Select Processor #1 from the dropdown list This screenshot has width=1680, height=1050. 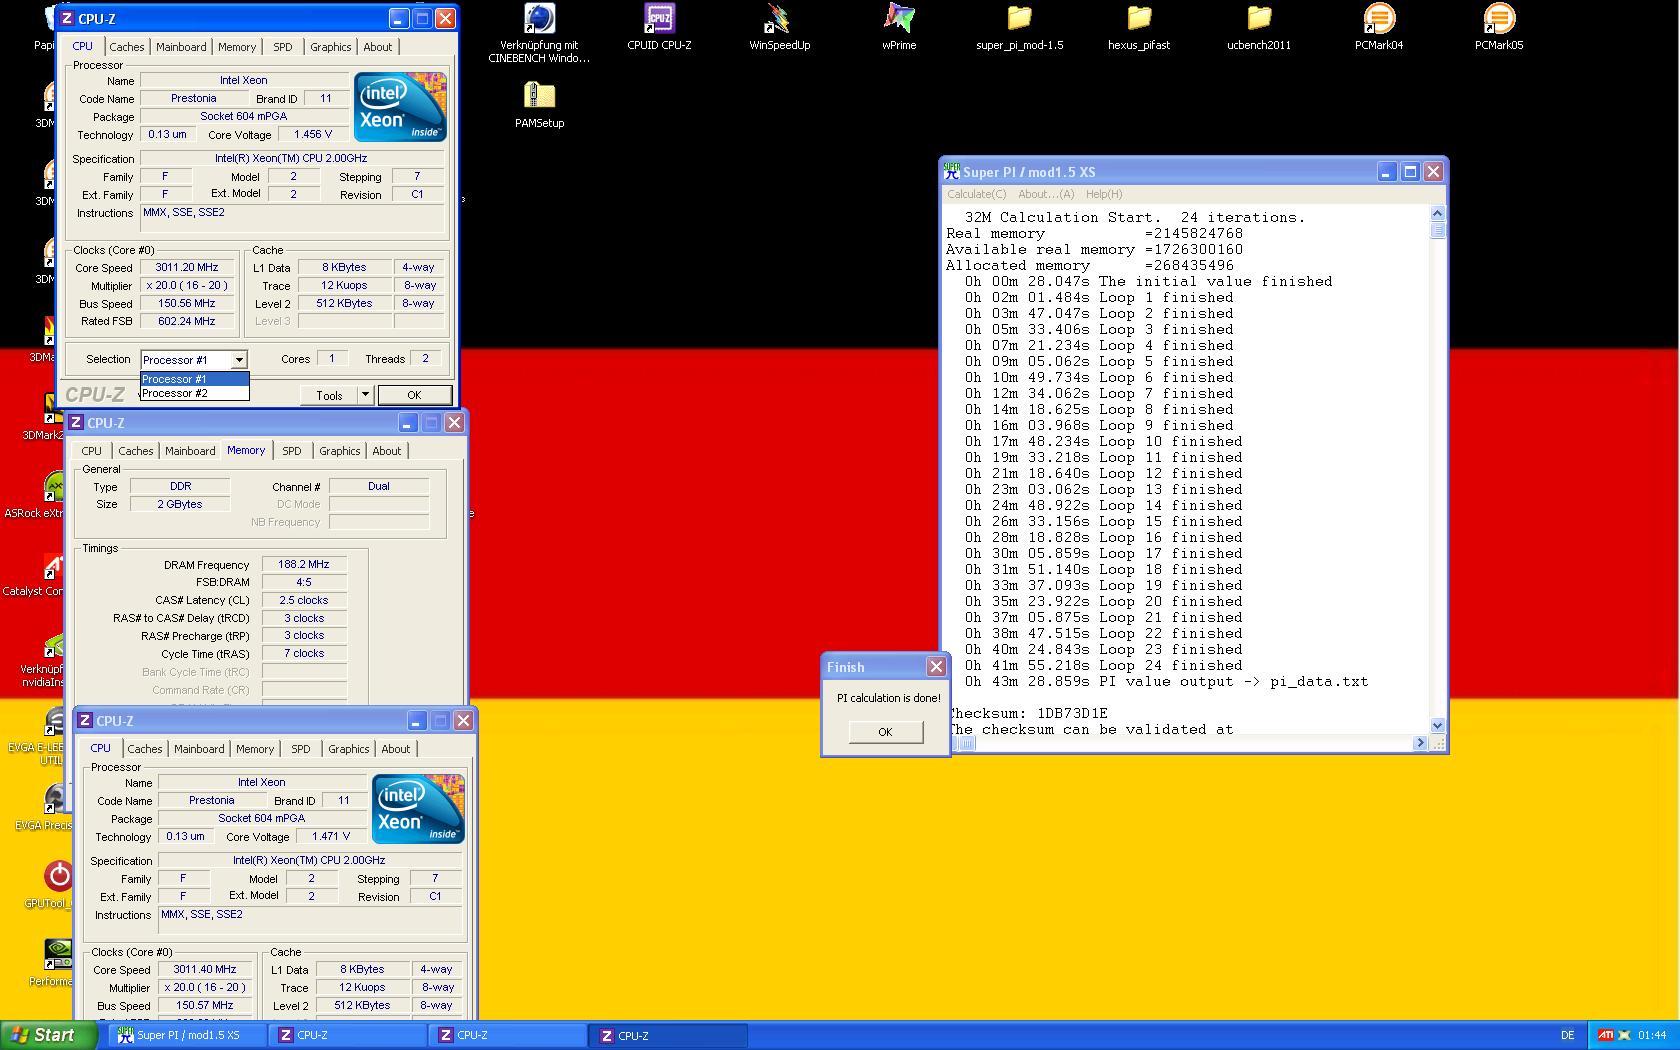(x=194, y=379)
